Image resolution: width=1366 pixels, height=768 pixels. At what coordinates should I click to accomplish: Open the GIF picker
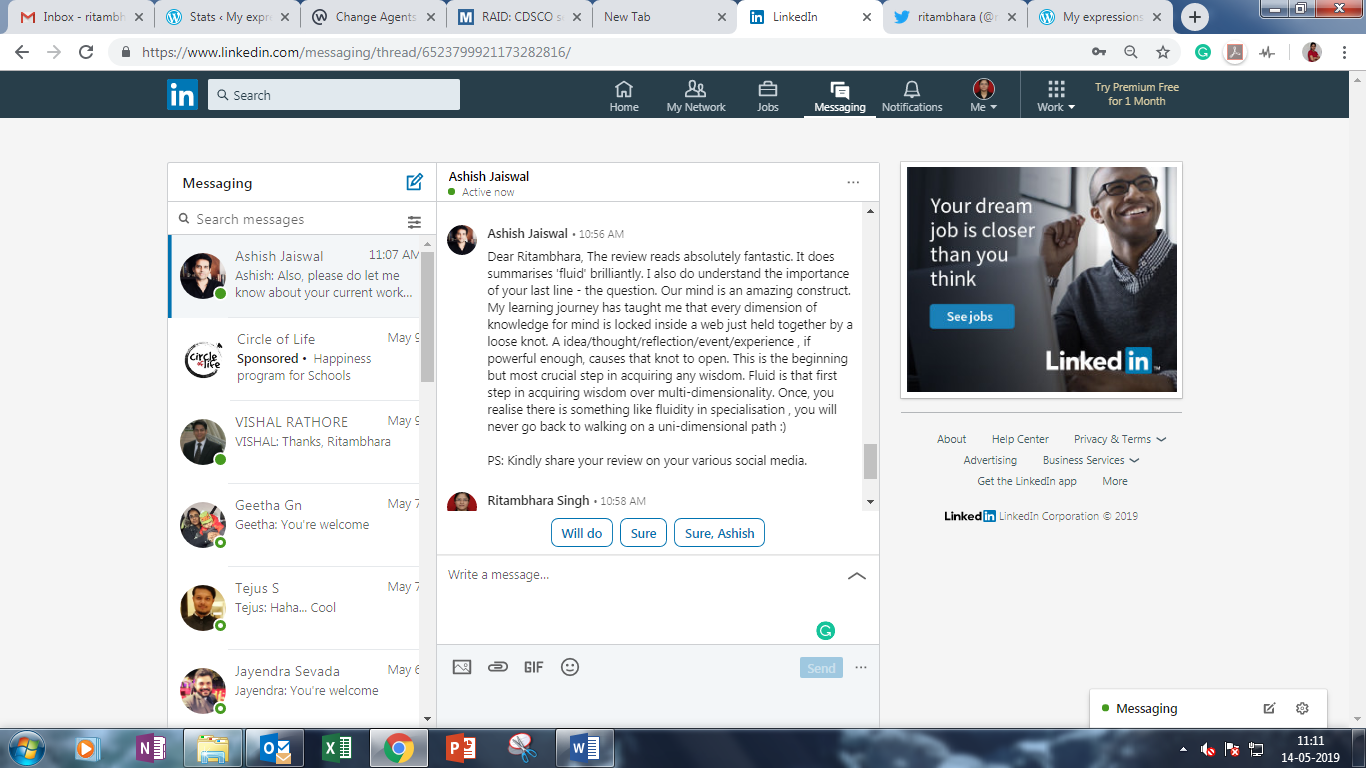click(533, 667)
